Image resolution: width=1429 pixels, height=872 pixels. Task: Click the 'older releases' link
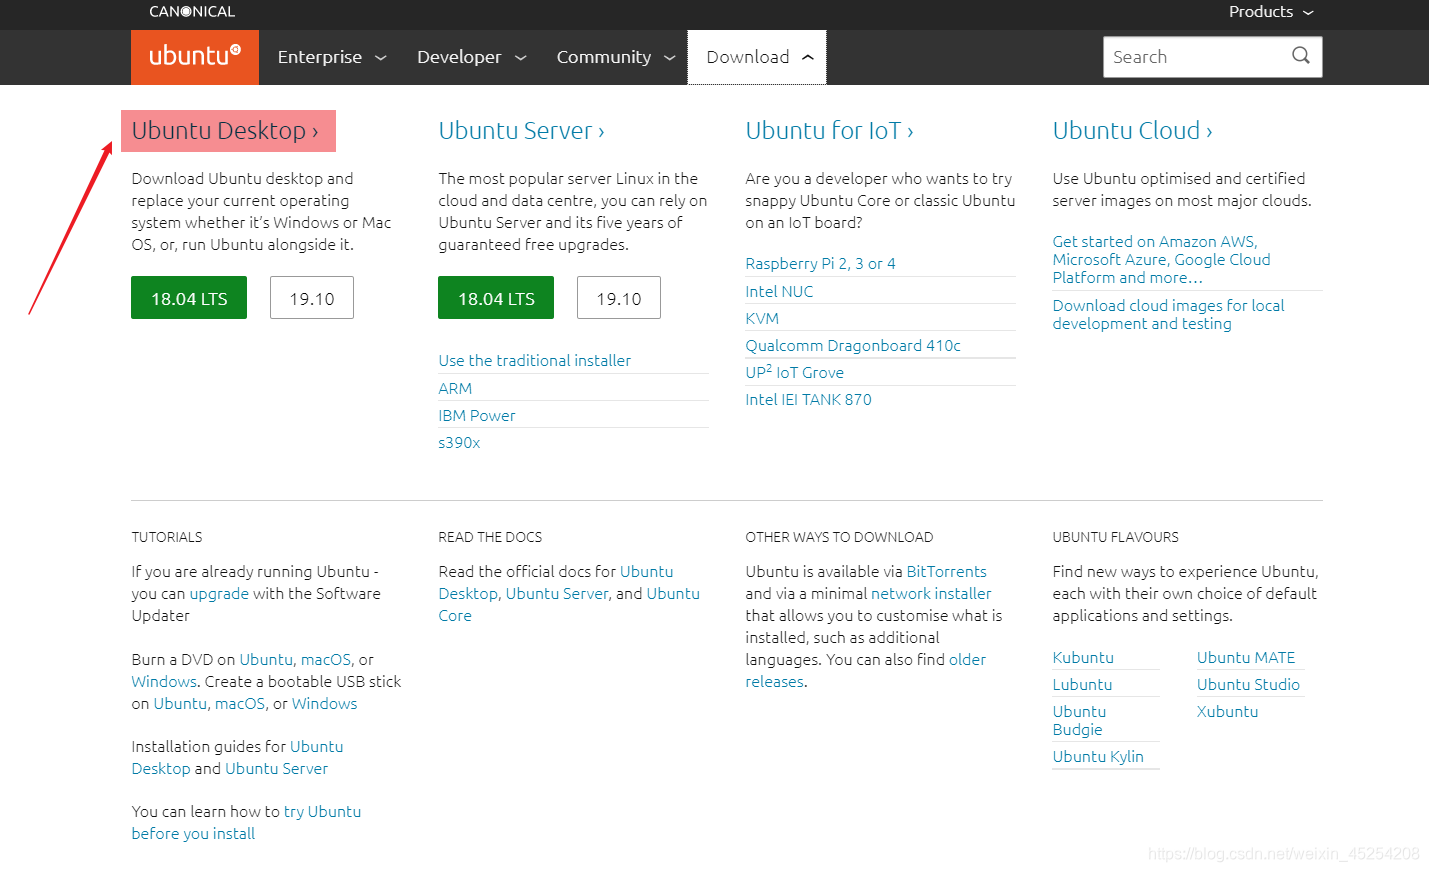(x=866, y=670)
